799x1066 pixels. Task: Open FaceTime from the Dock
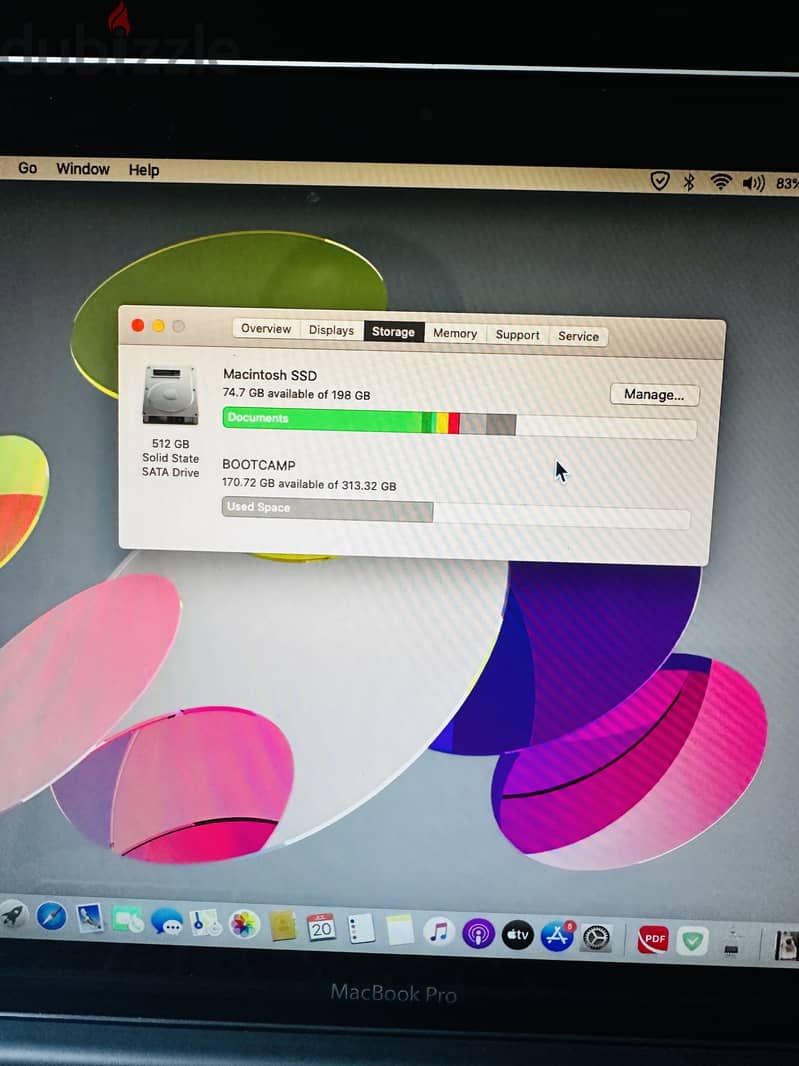[x=128, y=921]
